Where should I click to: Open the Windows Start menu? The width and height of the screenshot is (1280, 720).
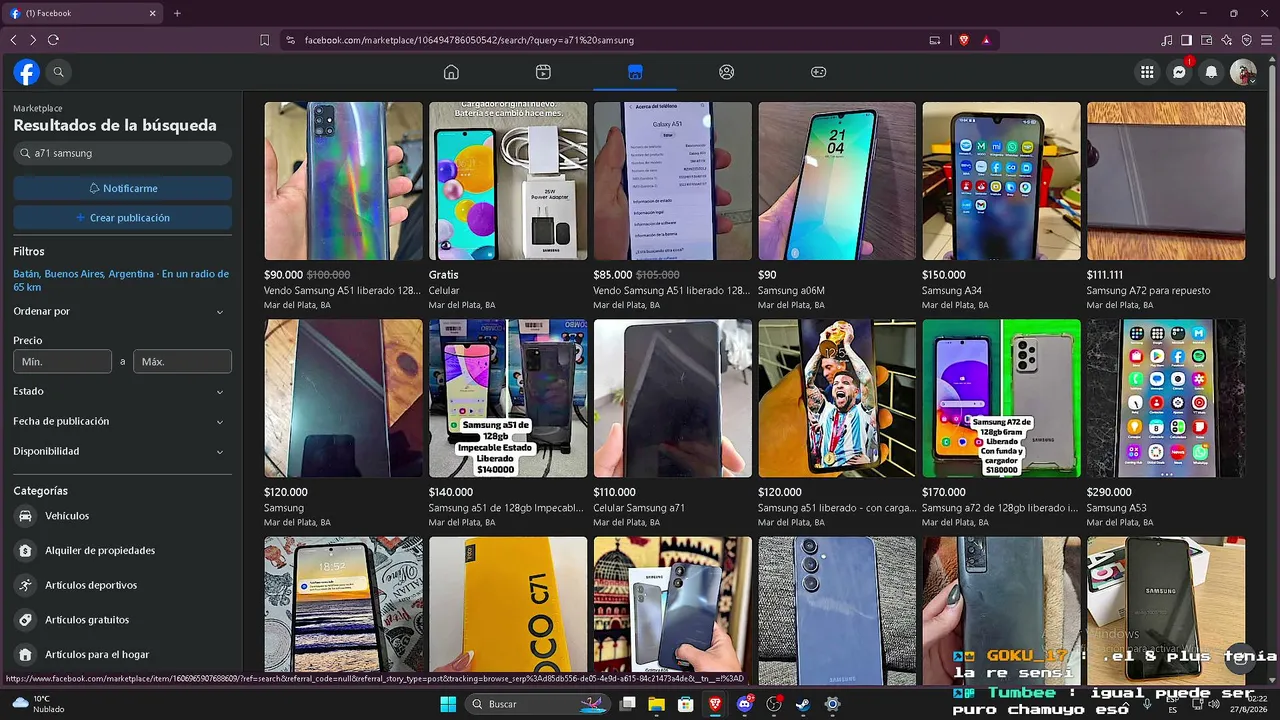click(448, 704)
